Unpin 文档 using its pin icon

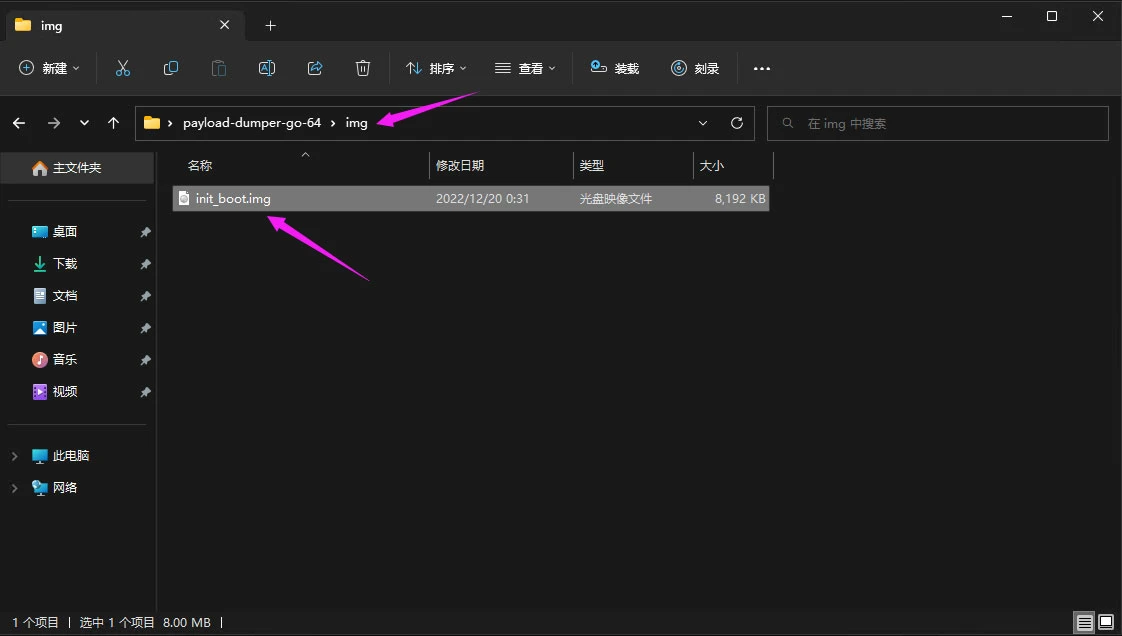pyautogui.click(x=145, y=296)
